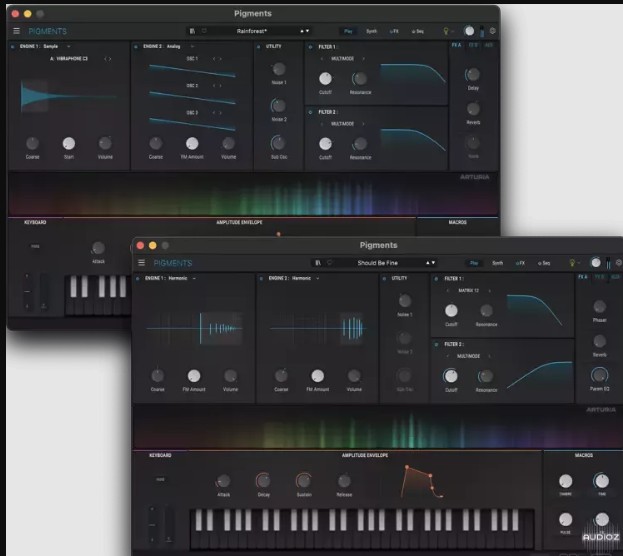Favorite the Rainforest preset with heart icon

[204, 31]
